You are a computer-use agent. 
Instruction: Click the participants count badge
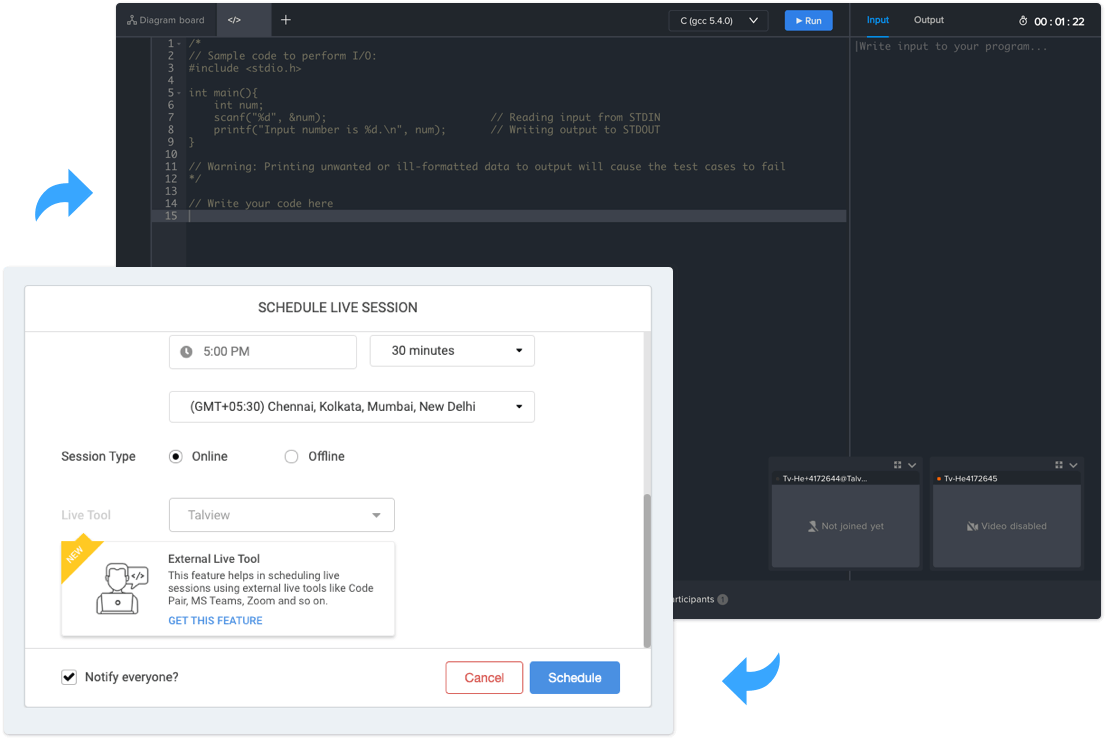click(723, 600)
